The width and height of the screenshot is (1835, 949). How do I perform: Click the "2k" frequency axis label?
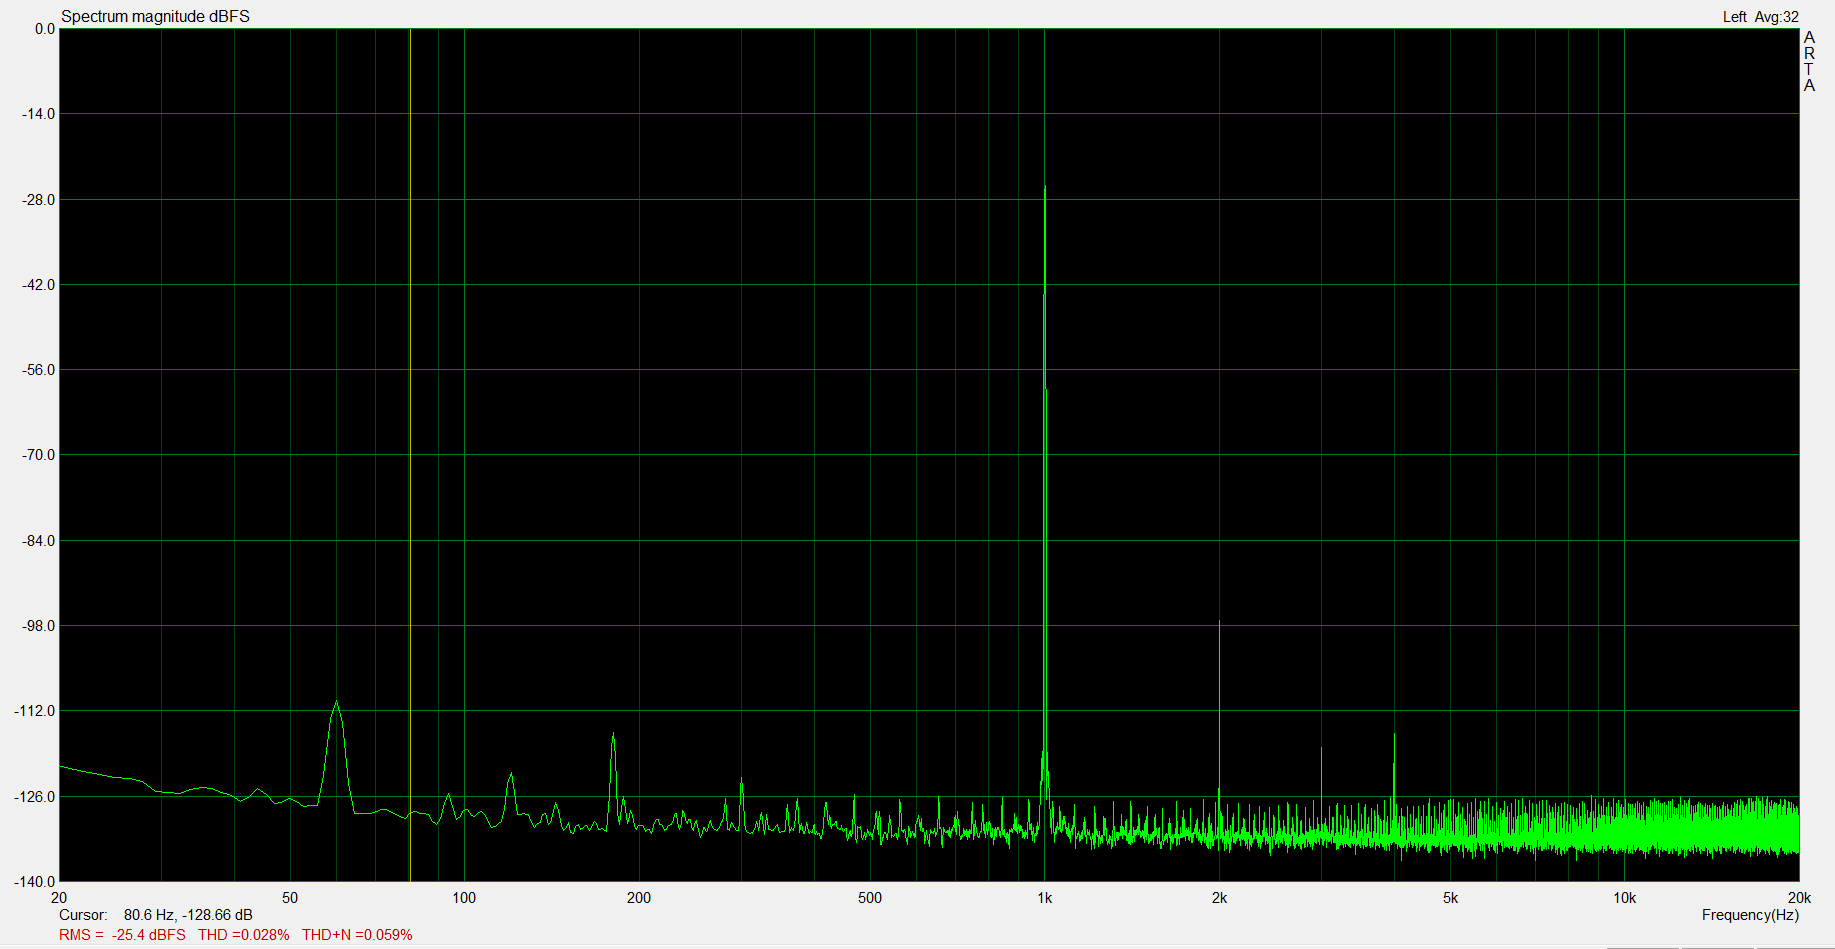tap(1219, 898)
